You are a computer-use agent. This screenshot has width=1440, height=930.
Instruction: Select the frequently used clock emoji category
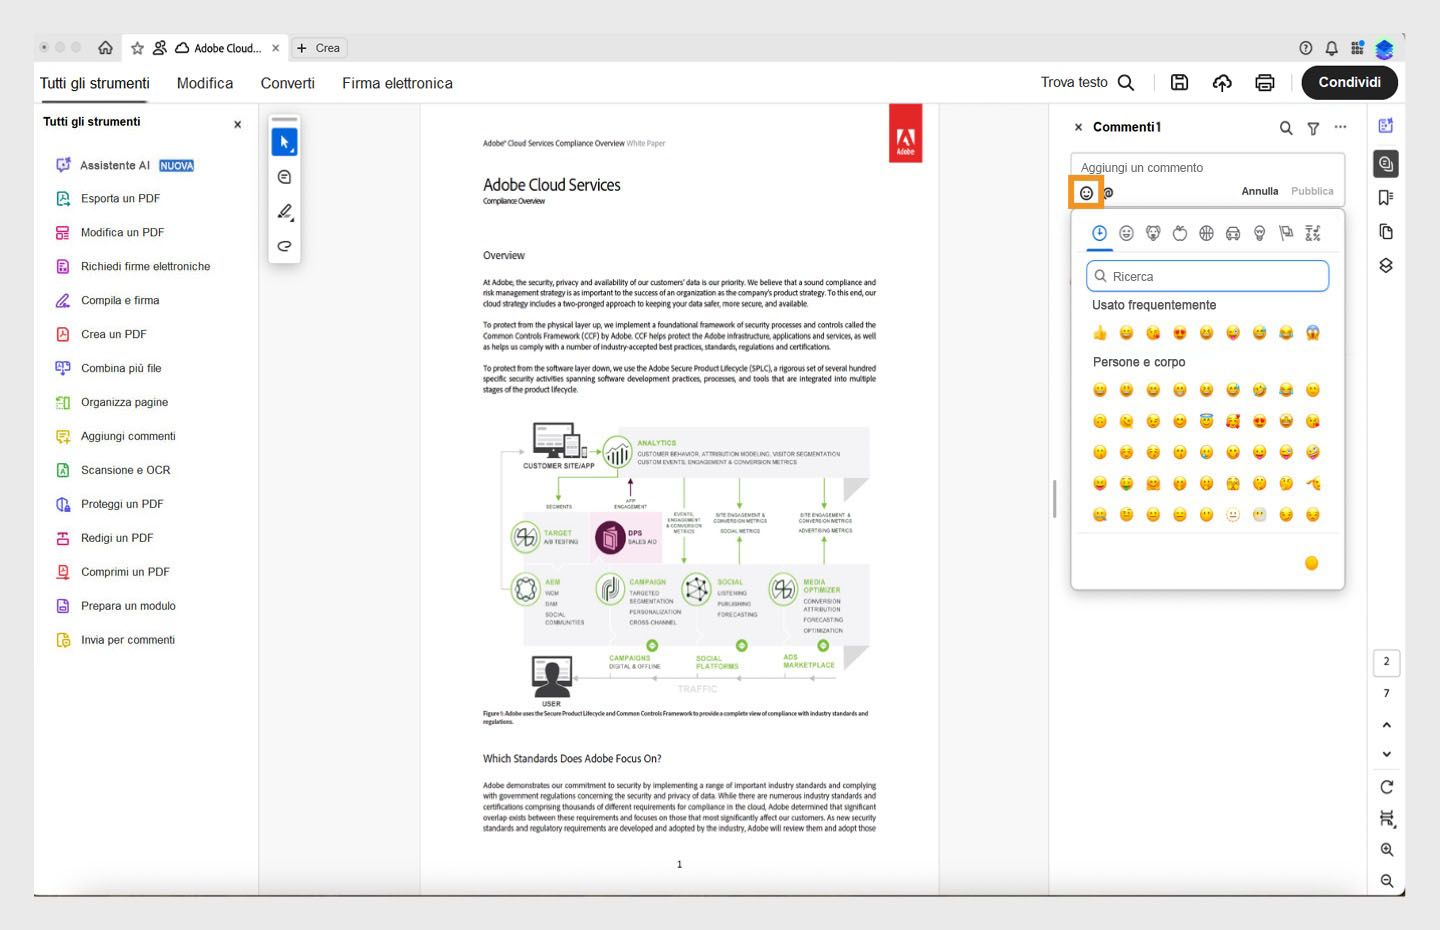1099,233
